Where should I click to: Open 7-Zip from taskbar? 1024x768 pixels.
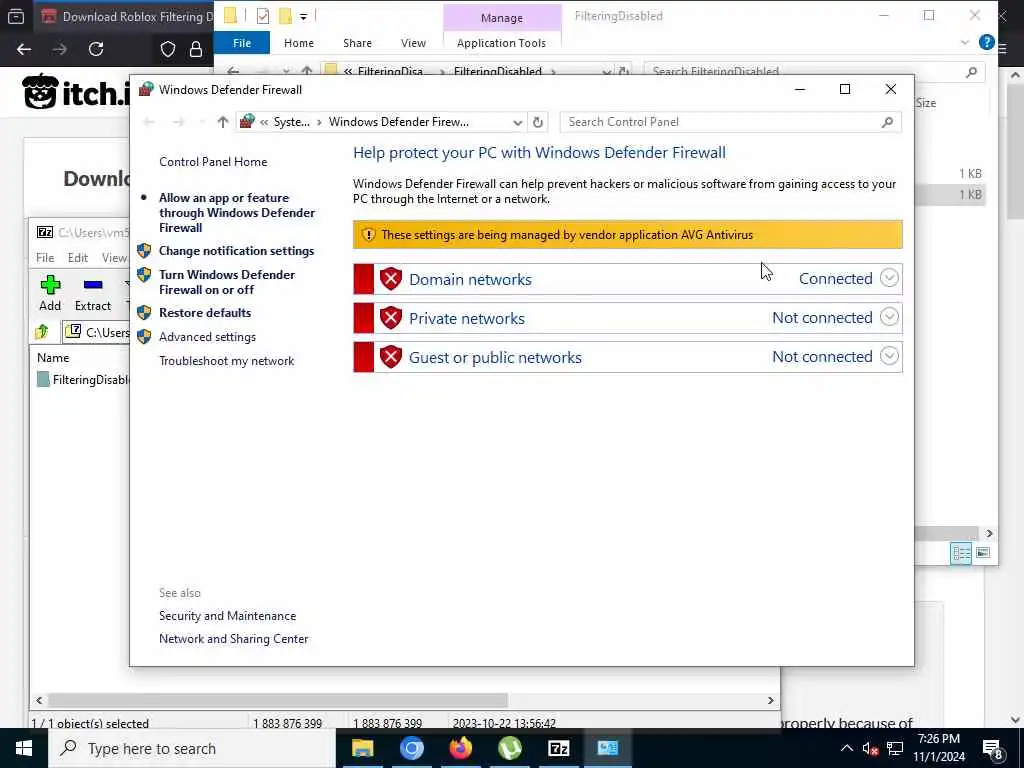[x=558, y=748]
